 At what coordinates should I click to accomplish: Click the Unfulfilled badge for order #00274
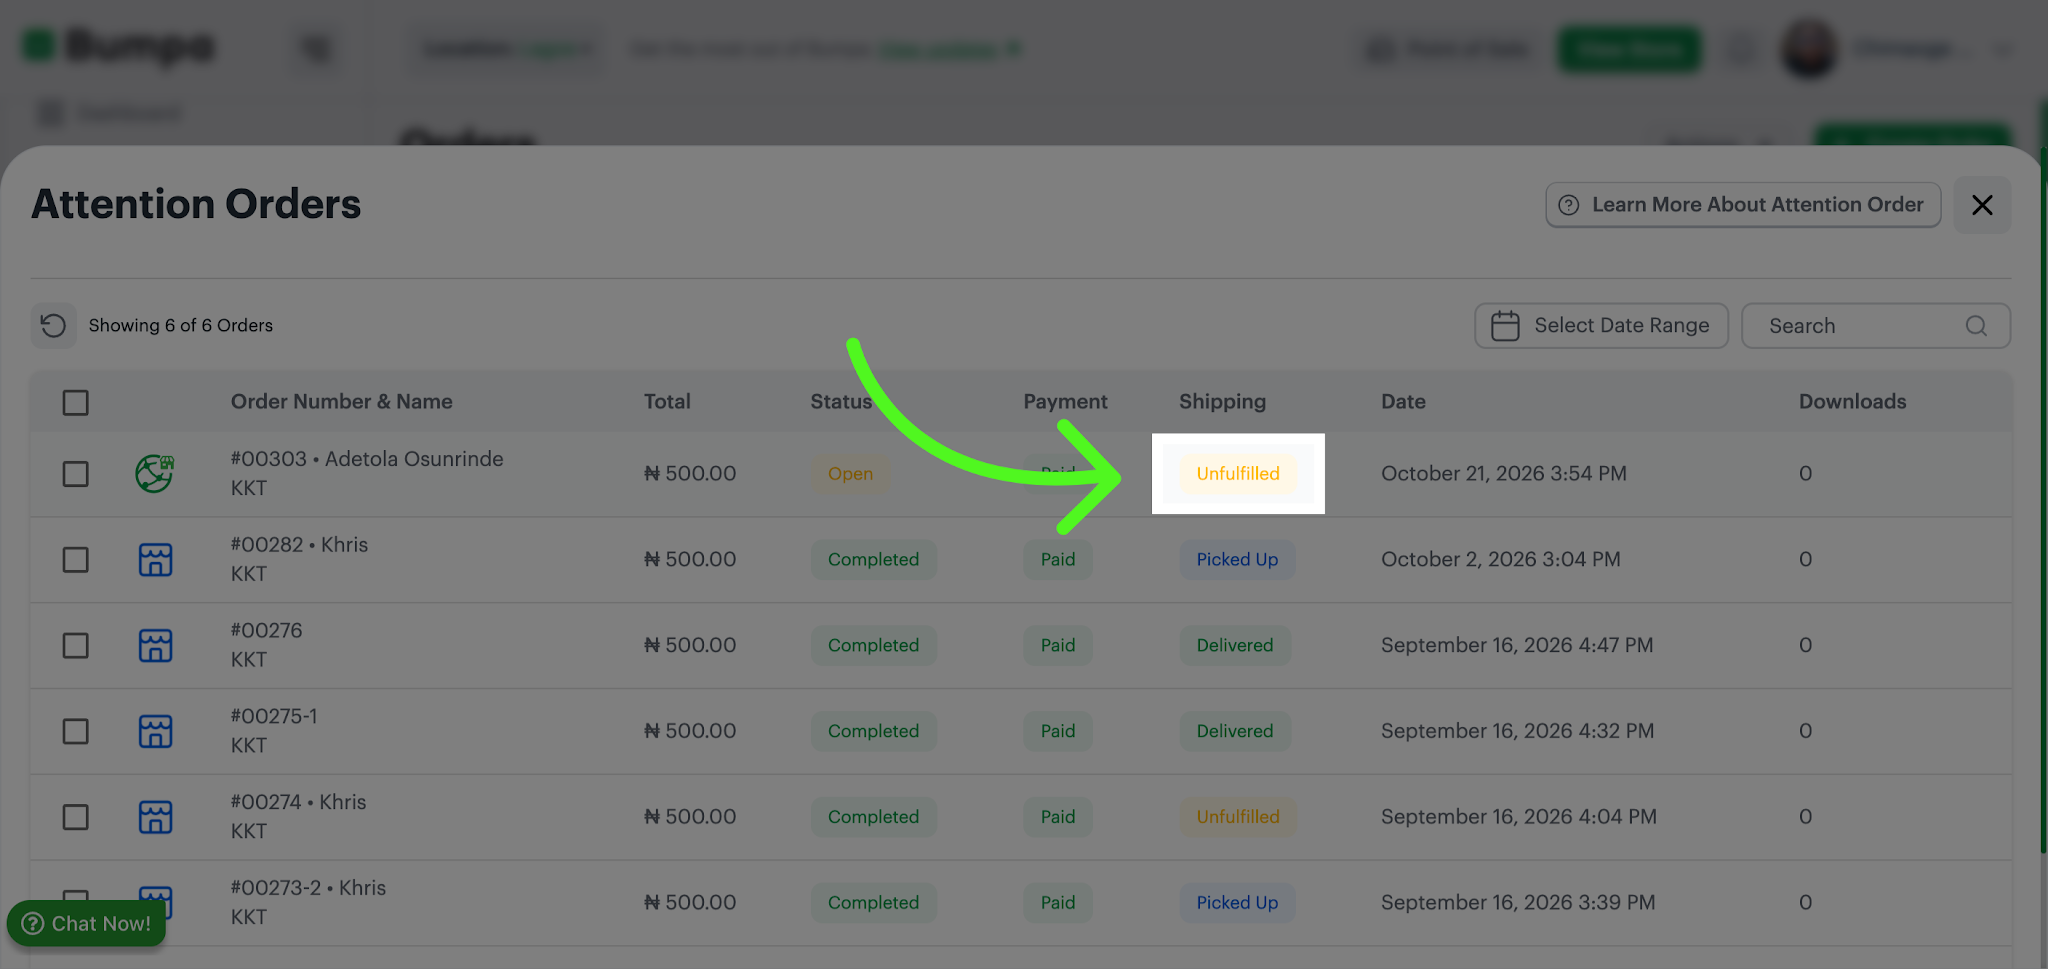coord(1237,817)
